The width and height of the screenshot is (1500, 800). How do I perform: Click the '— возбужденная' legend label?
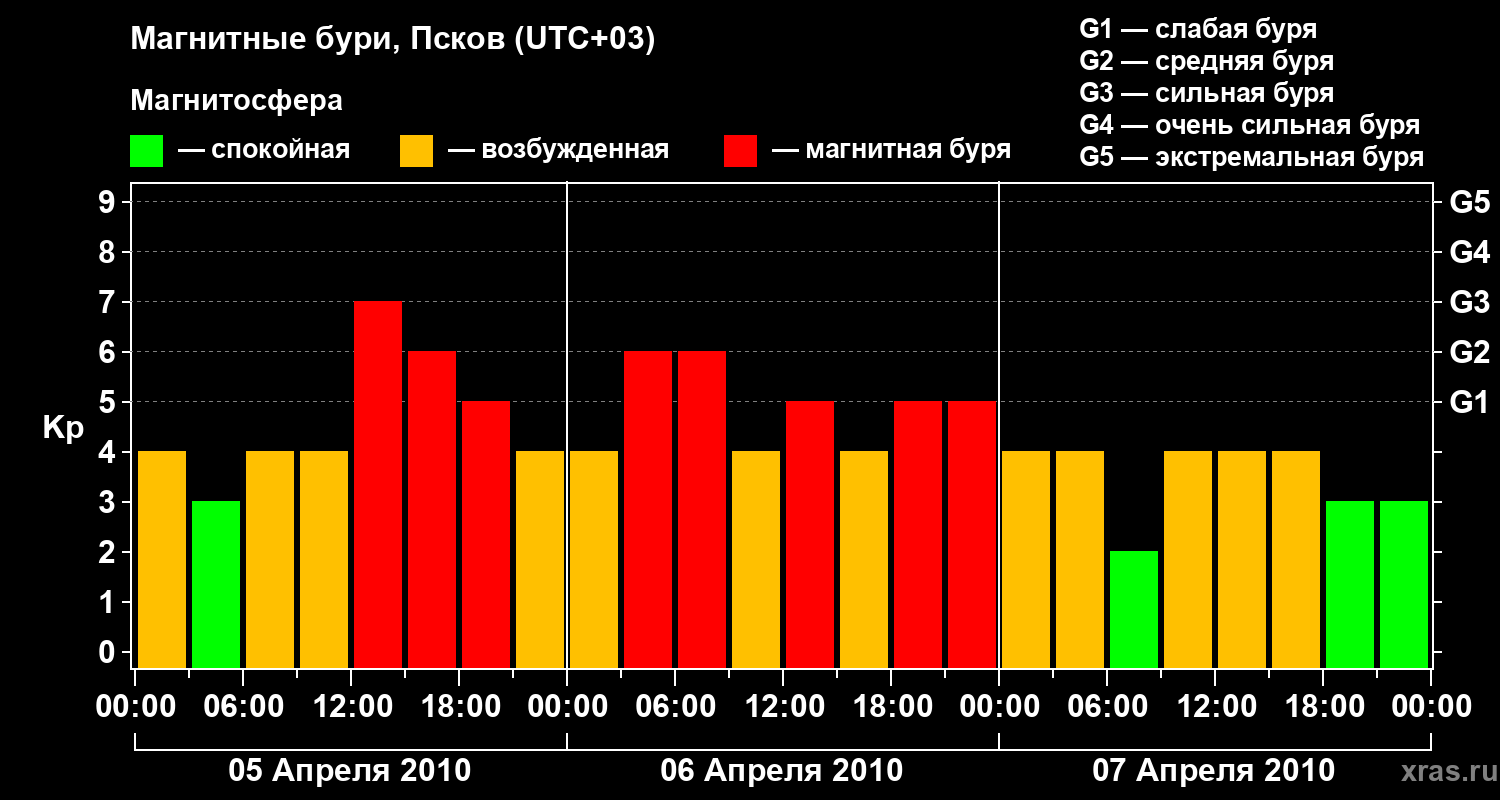(558, 150)
